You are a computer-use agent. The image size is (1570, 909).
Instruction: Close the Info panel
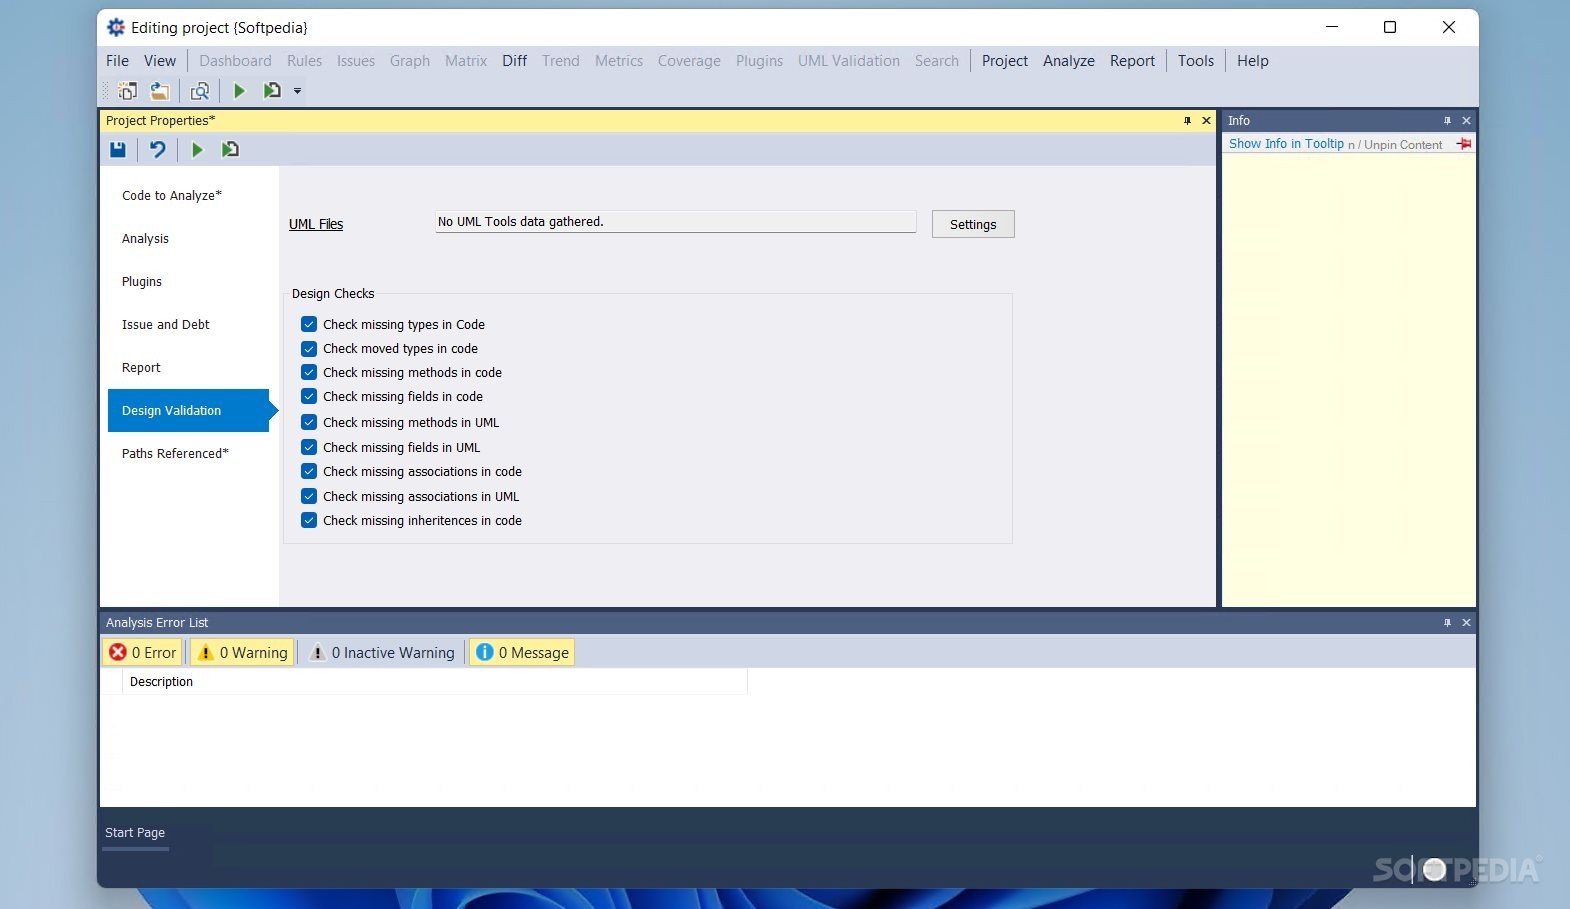[x=1466, y=120]
